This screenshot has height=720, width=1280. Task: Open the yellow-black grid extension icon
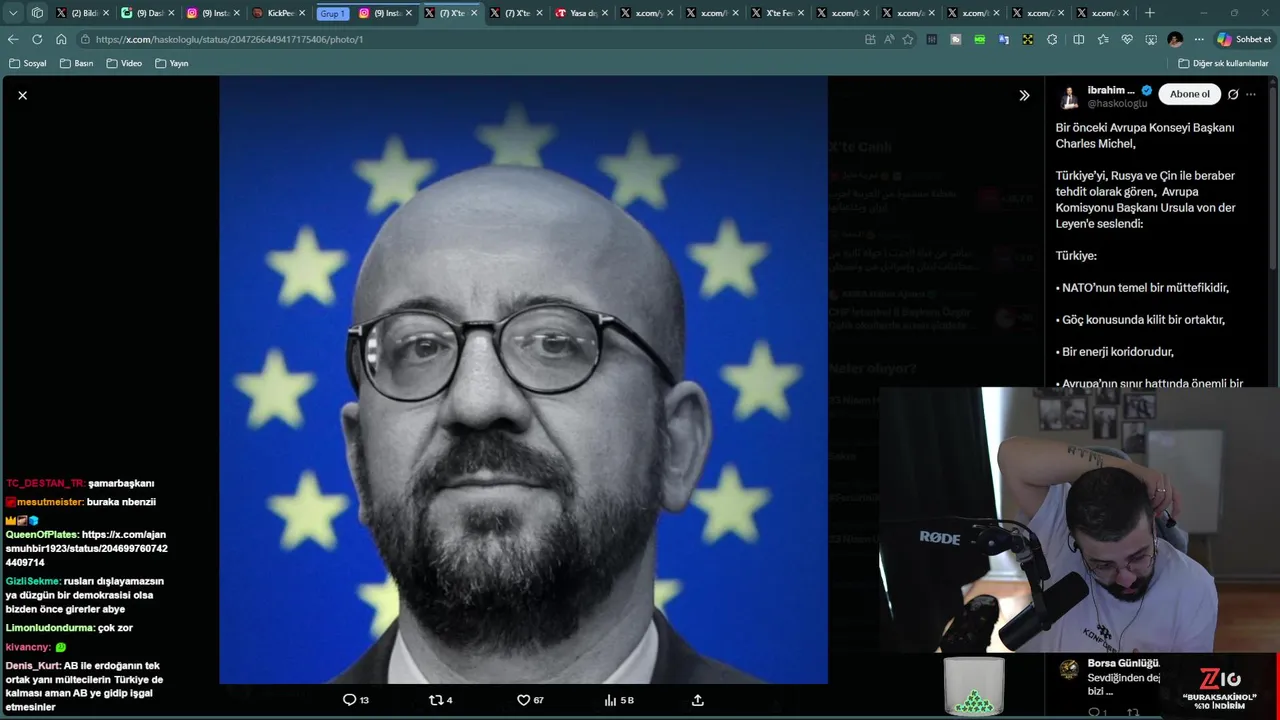click(x=1027, y=39)
